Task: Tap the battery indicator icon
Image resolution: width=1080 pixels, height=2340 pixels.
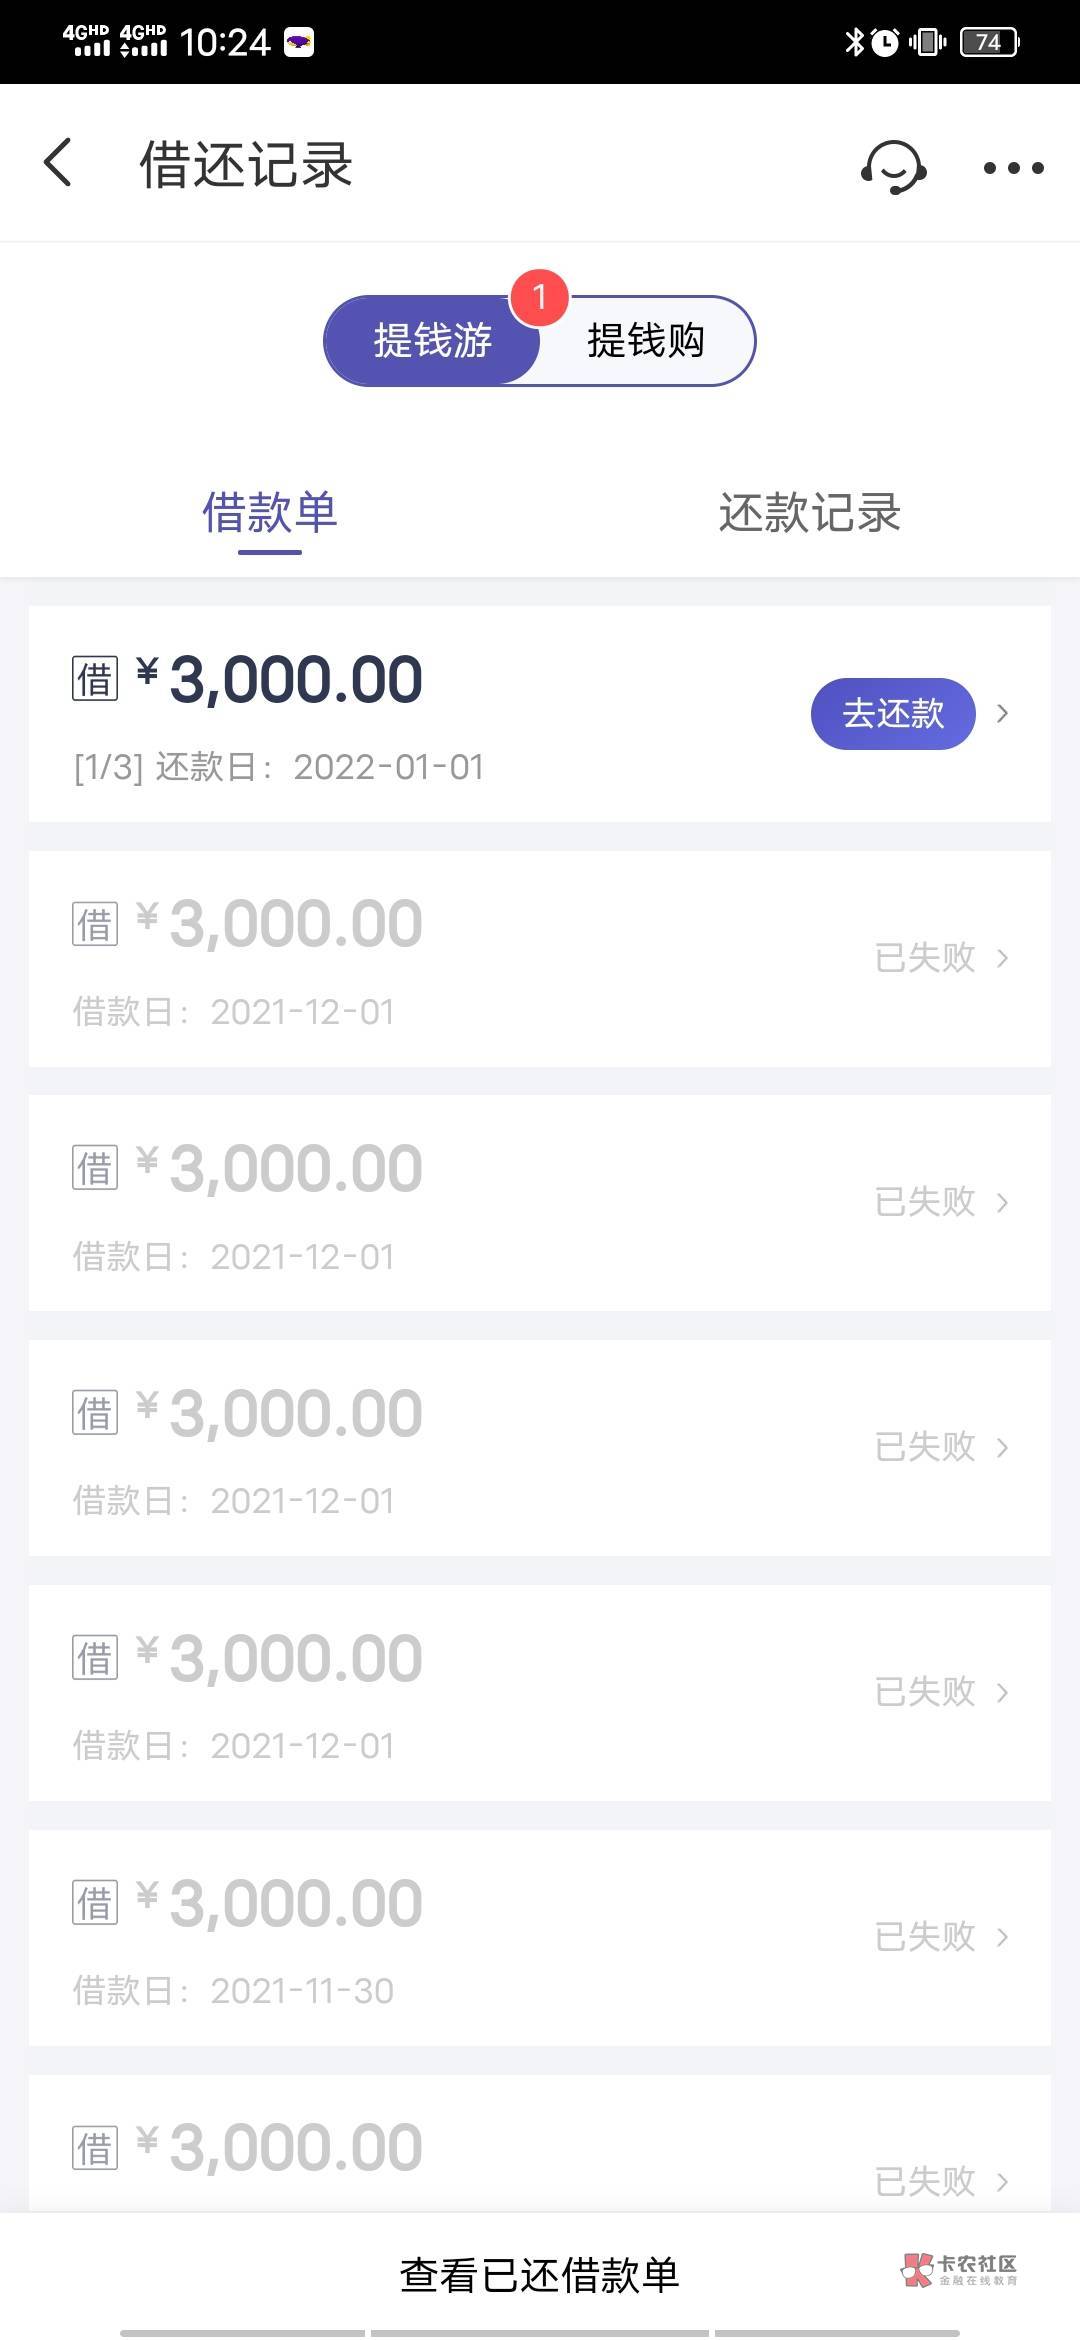Action: click(x=989, y=42)
